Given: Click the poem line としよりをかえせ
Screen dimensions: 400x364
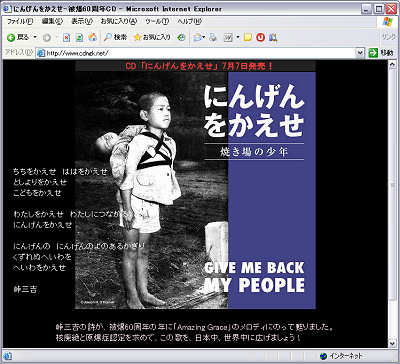Looking at the screenshot, I should pos(40,182).
